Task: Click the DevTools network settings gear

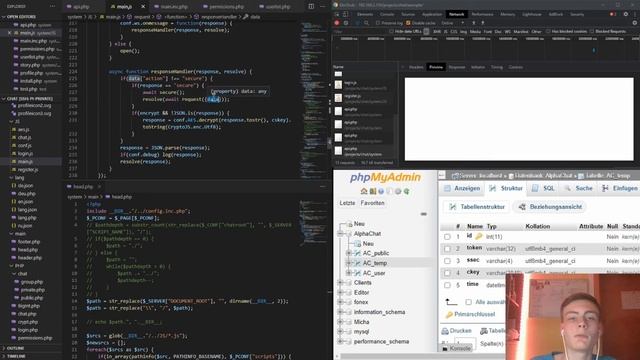Action: pyautogui.click(x=635, y=23)
